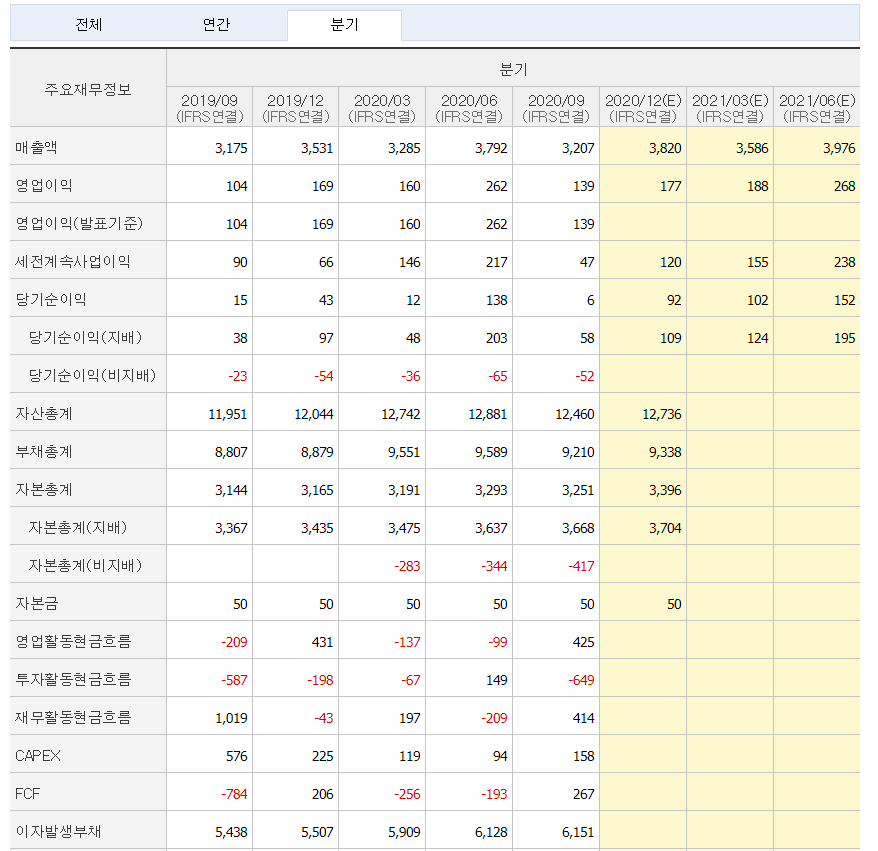The width and height of the screenshot is (878, 851).
Task: Click the 부채총계 estimate 9,338
Action: pyautogui.click(x=665, y=452)
